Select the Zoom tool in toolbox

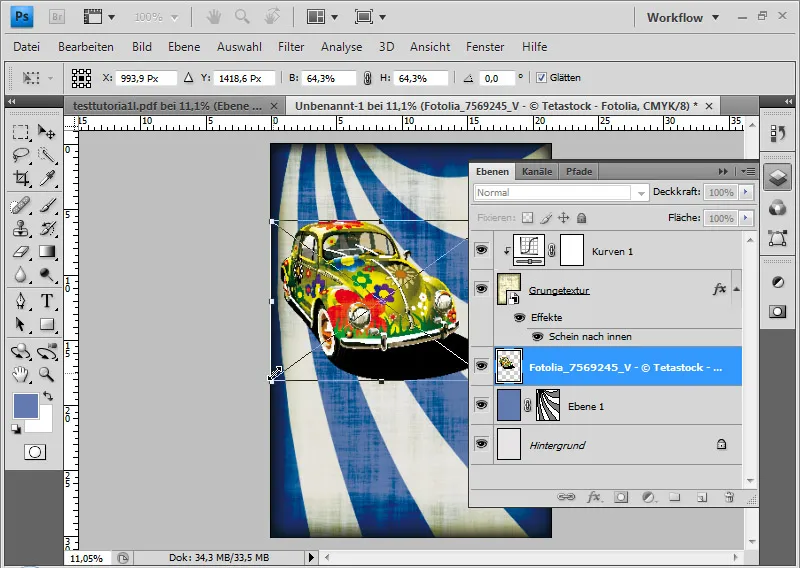pos(47,375)
